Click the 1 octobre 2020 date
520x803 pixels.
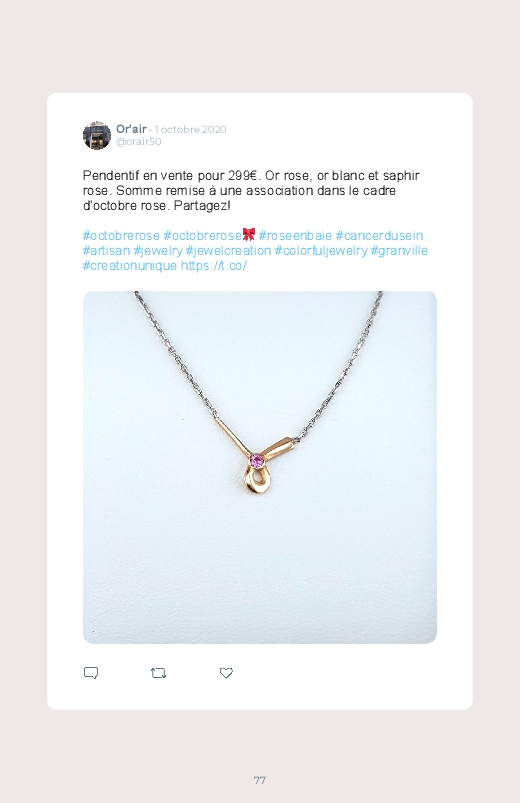pyautogui.click(x=190, y=129)
